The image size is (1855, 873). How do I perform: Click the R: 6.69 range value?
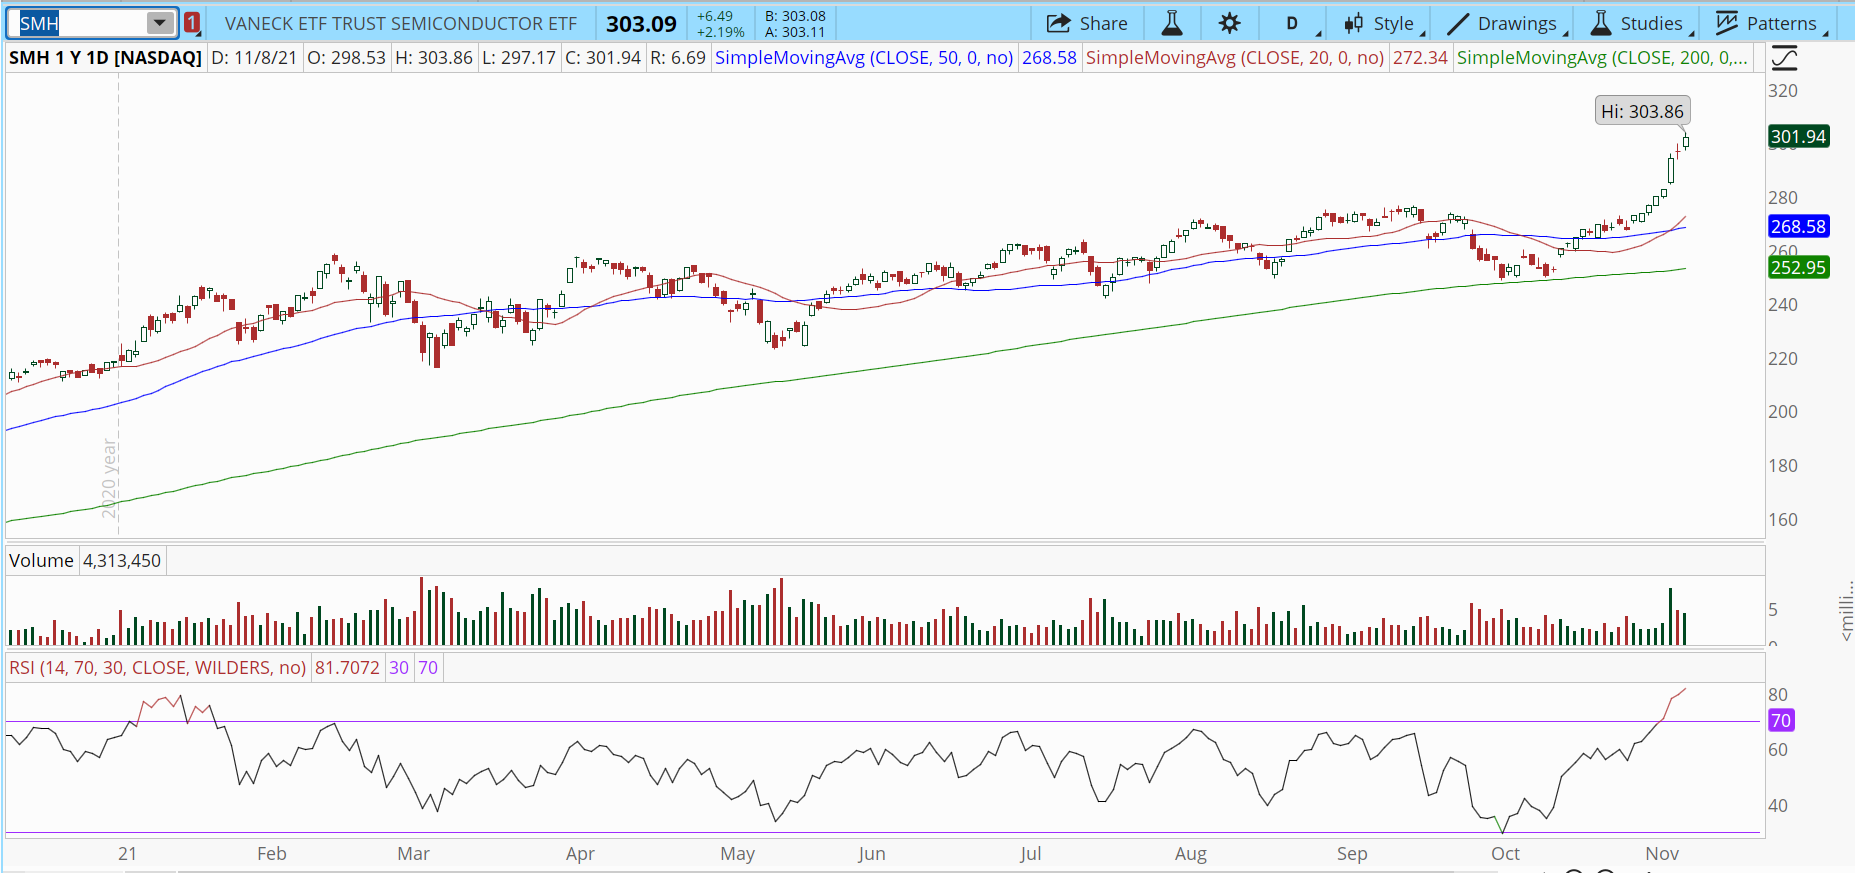[x=678, y=58]
